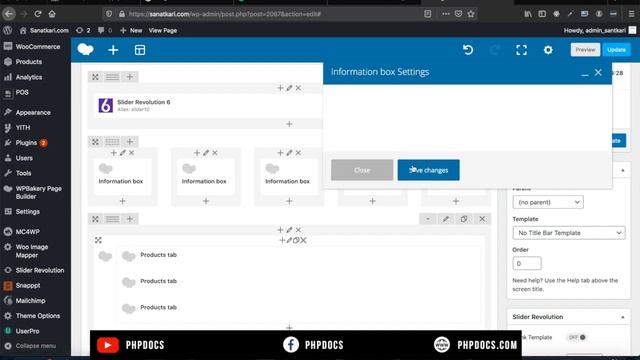Edit the Products tab row pencil icon

click(446, 219)
